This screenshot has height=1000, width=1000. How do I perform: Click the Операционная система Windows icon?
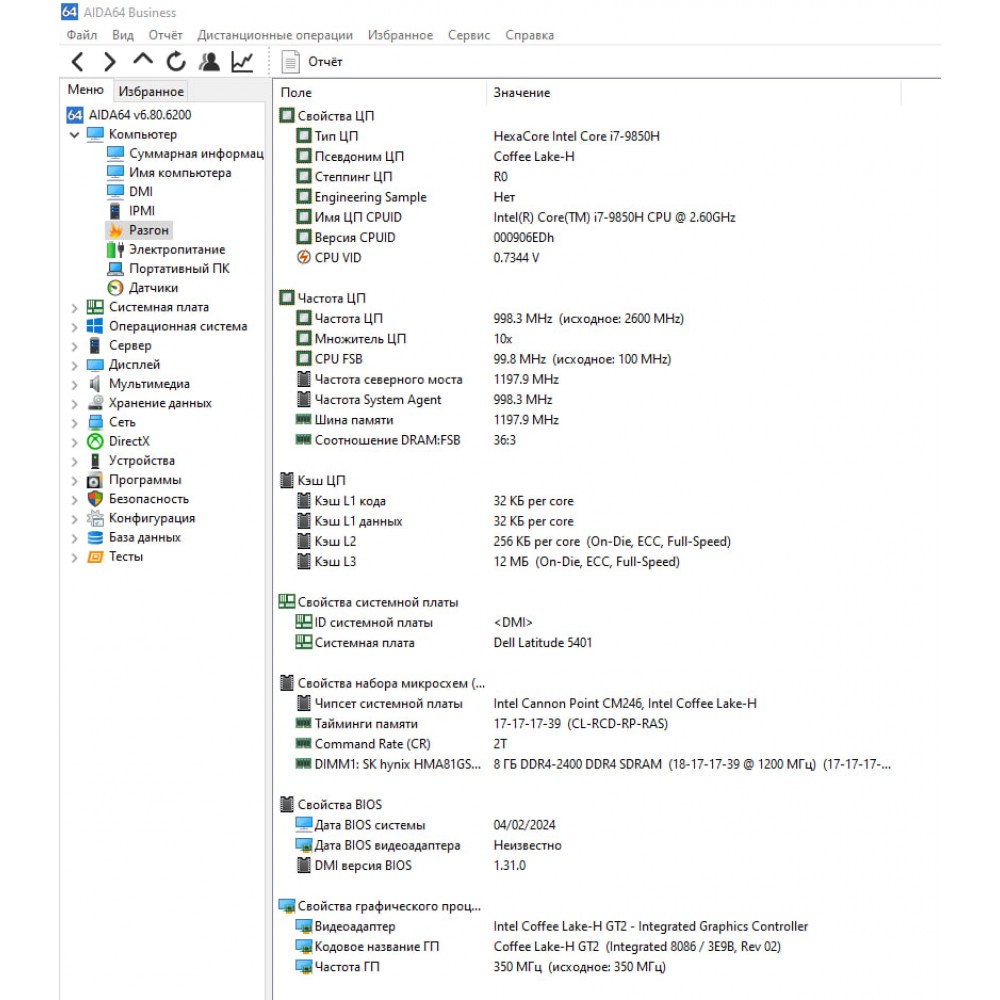pos(95,326)
